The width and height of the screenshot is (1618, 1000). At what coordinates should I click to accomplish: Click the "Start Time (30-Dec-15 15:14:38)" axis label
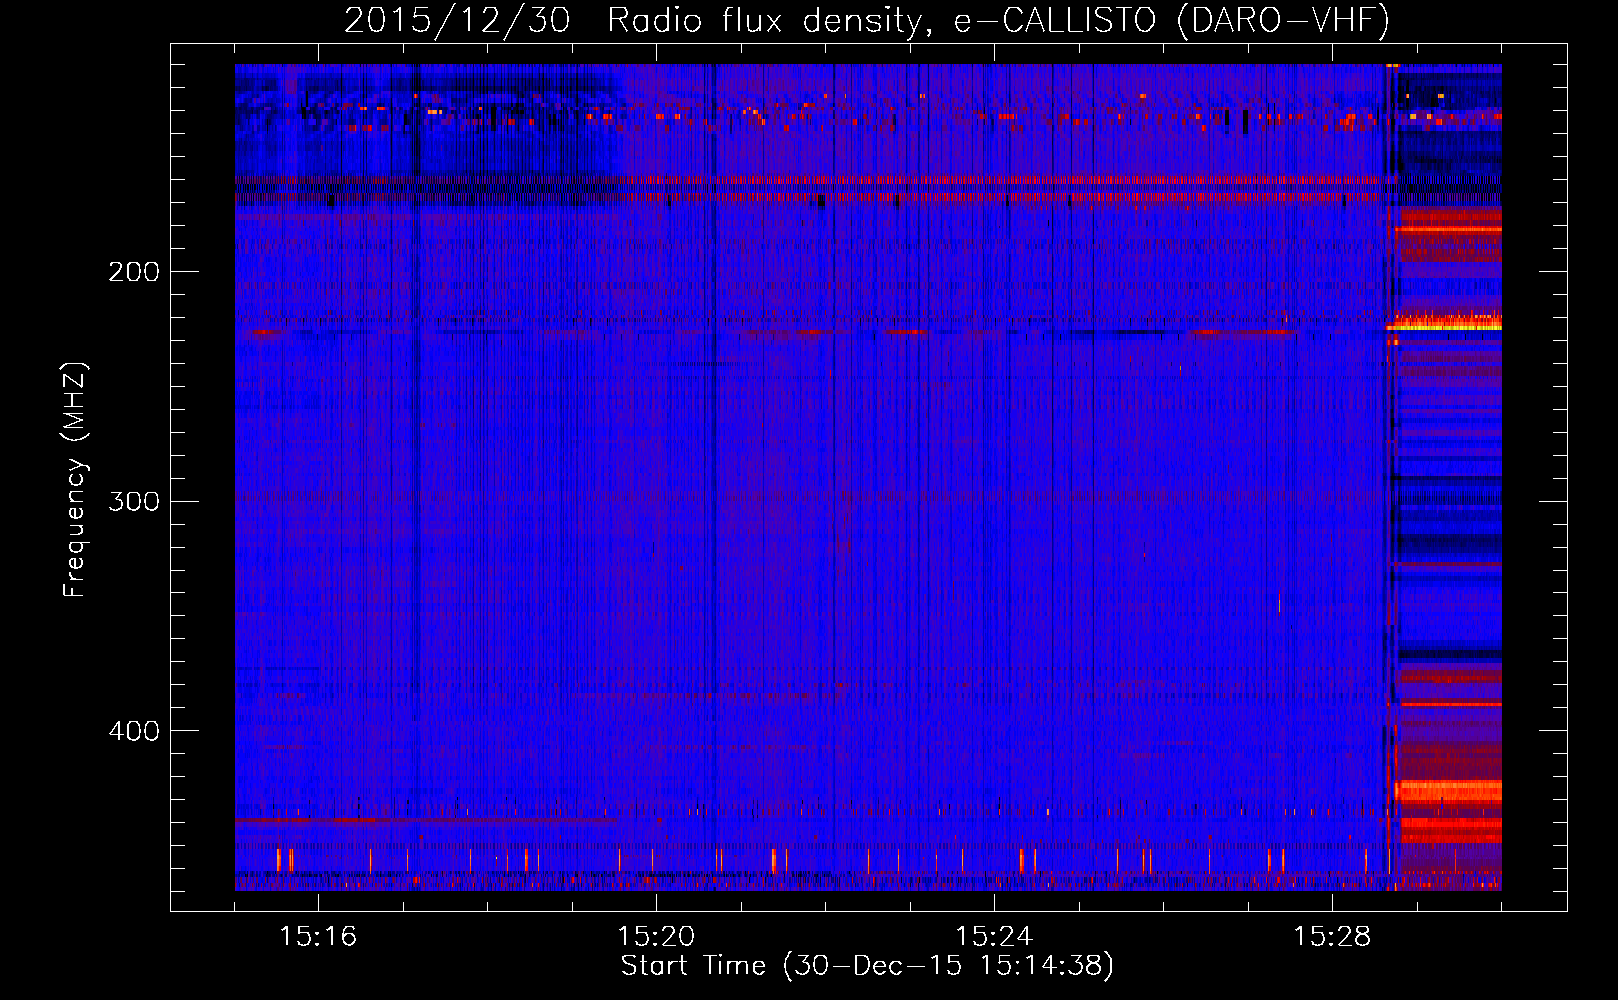(x=867, y=966)
